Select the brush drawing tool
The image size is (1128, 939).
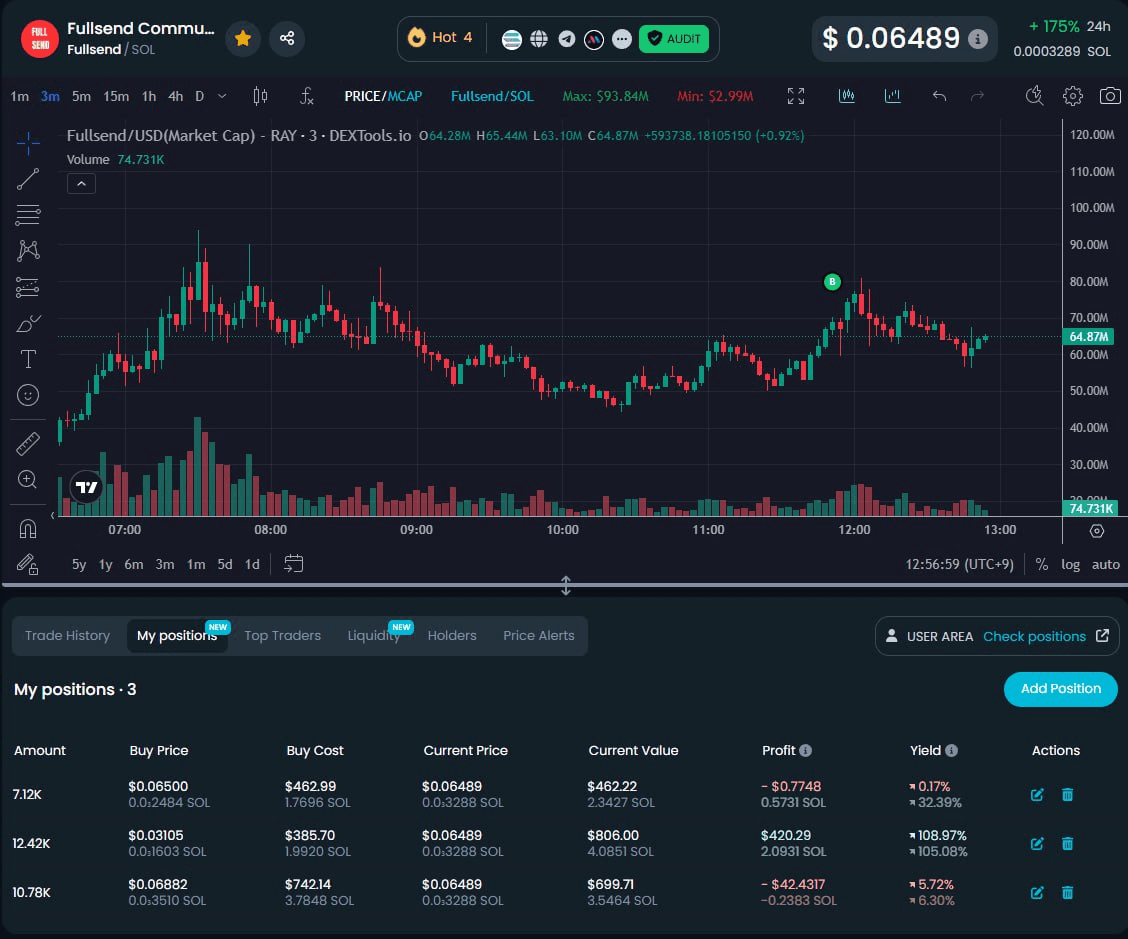tap(28, 323)
